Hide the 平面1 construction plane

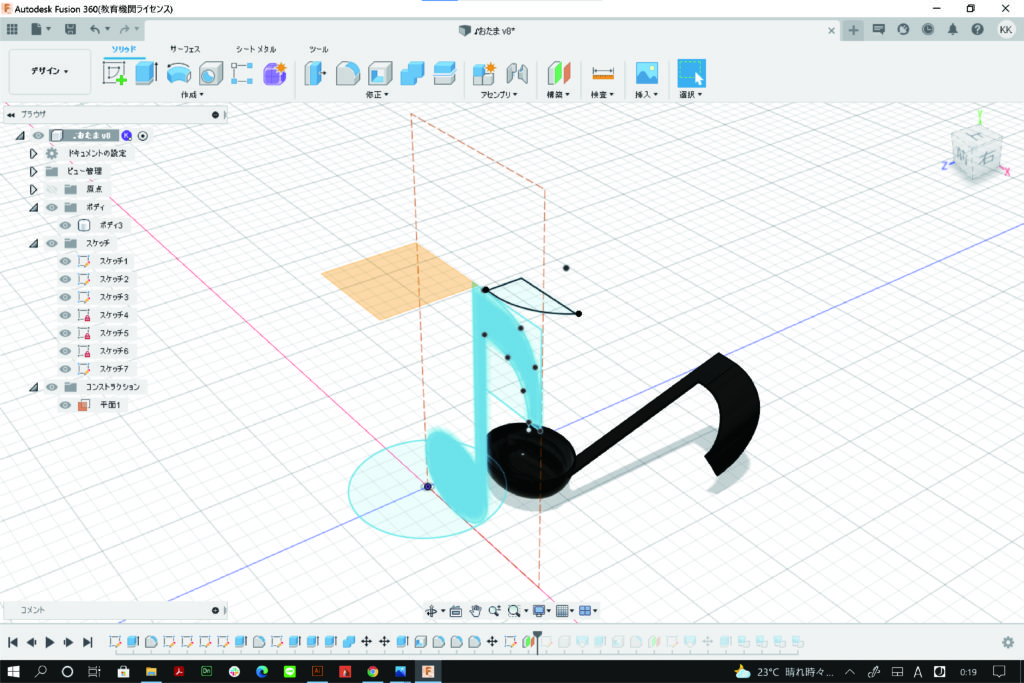[65, 405]
